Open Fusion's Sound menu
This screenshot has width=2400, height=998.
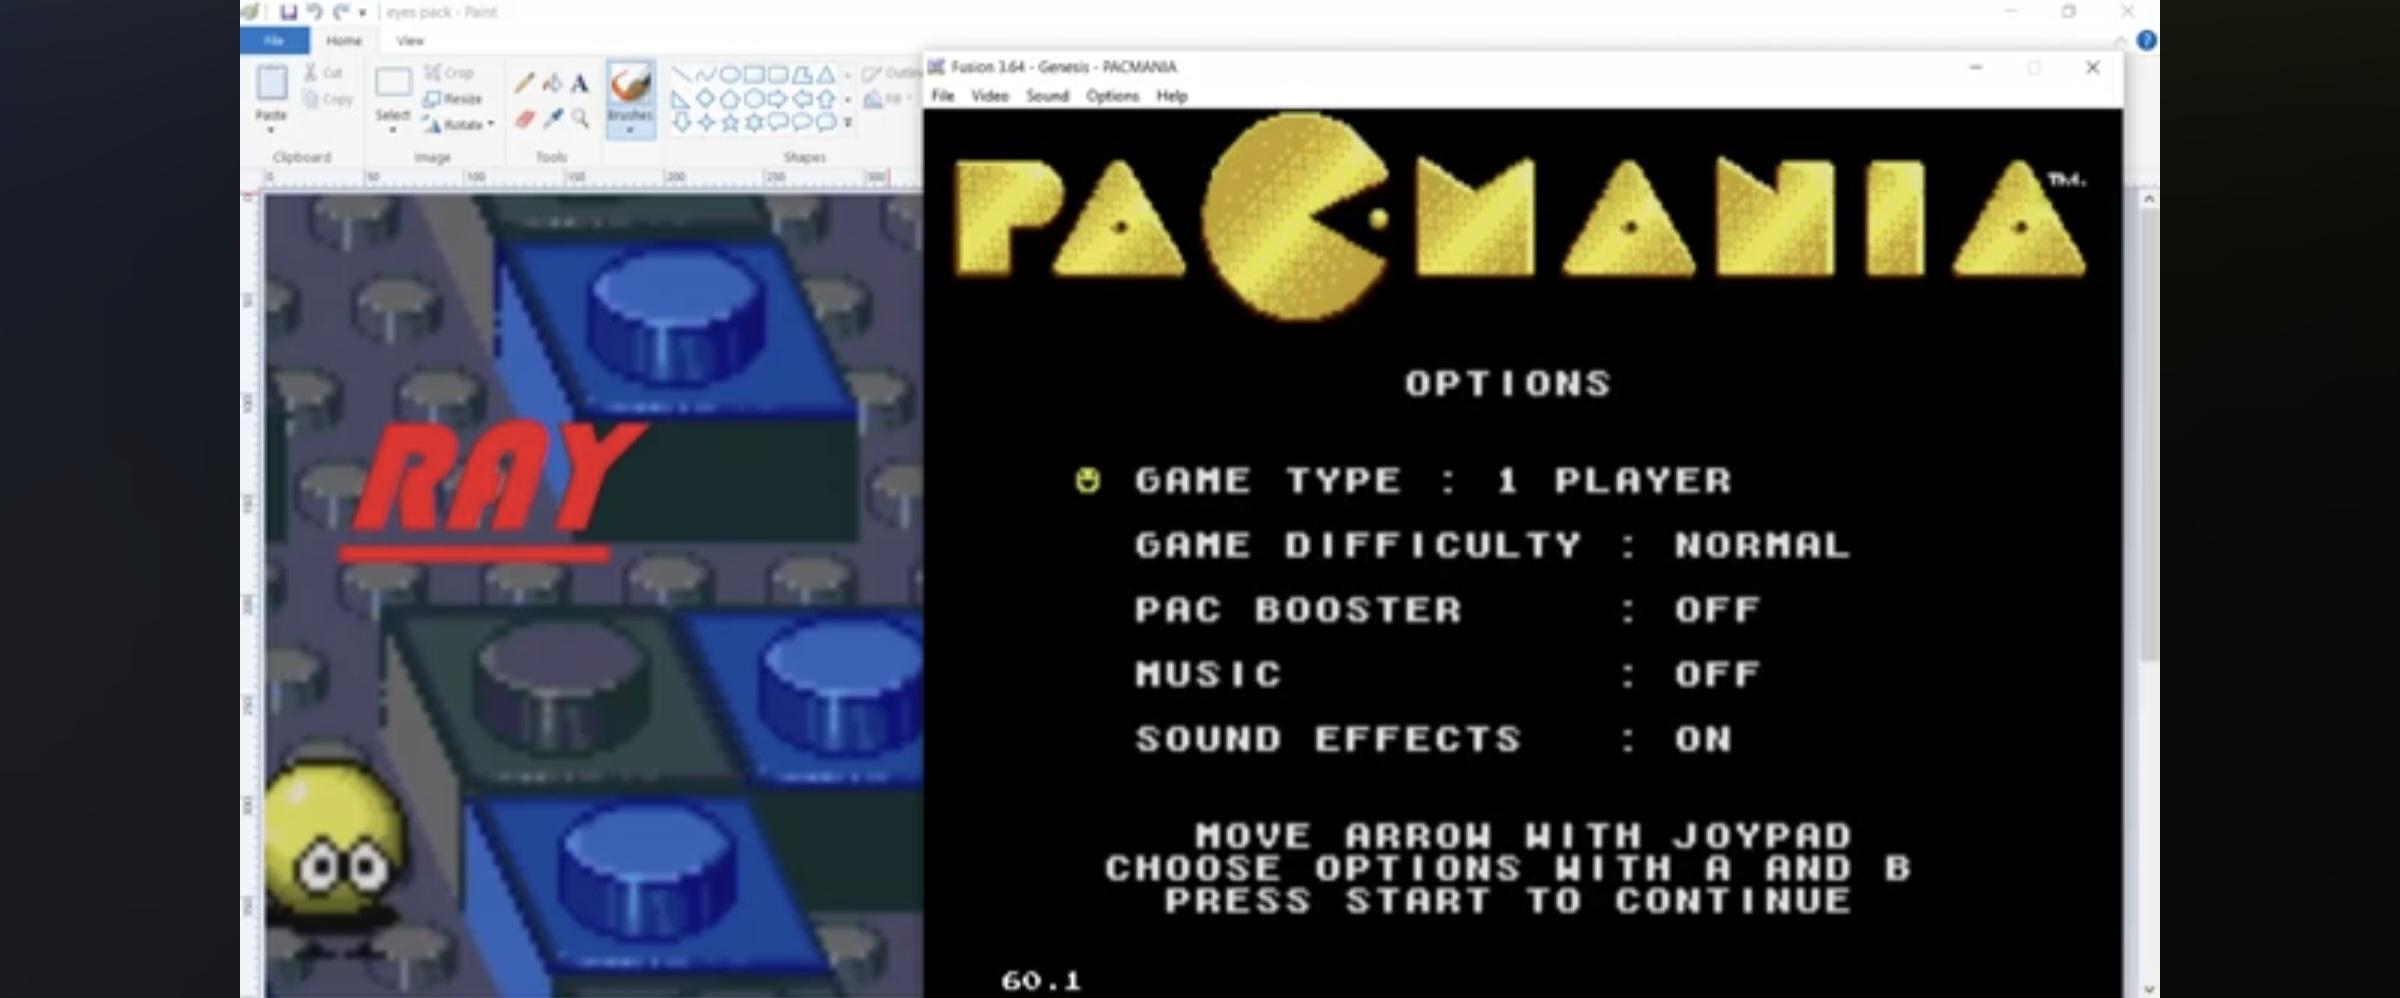[x=1047, y=96]
